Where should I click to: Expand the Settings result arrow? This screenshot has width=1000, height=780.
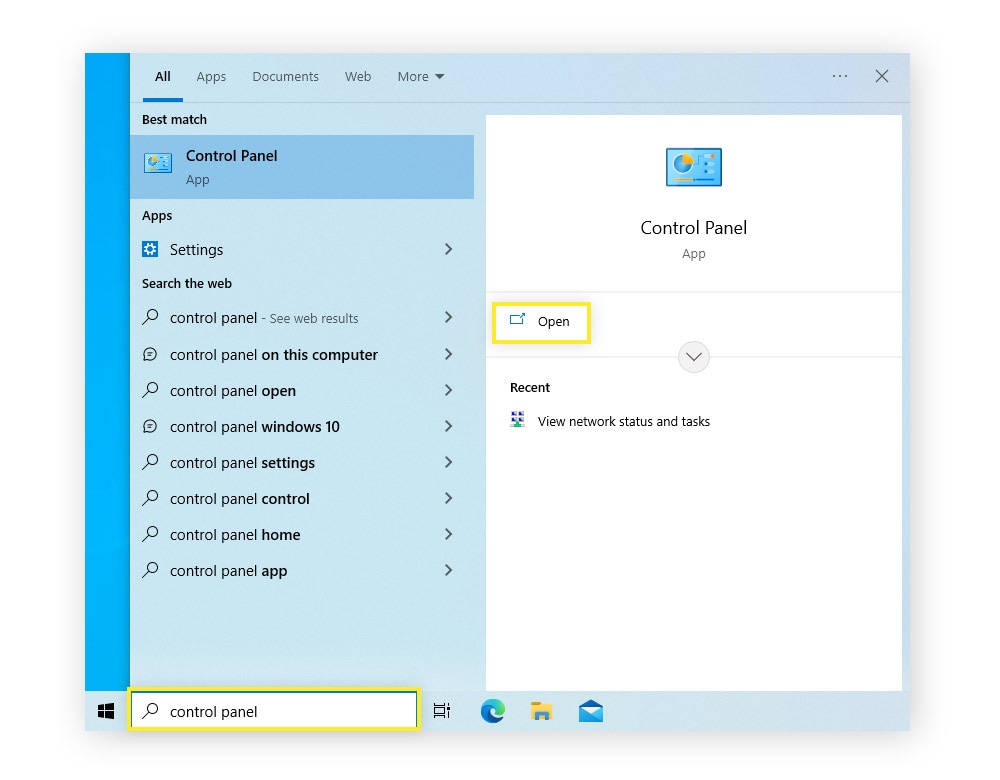[x=448, y=249]
